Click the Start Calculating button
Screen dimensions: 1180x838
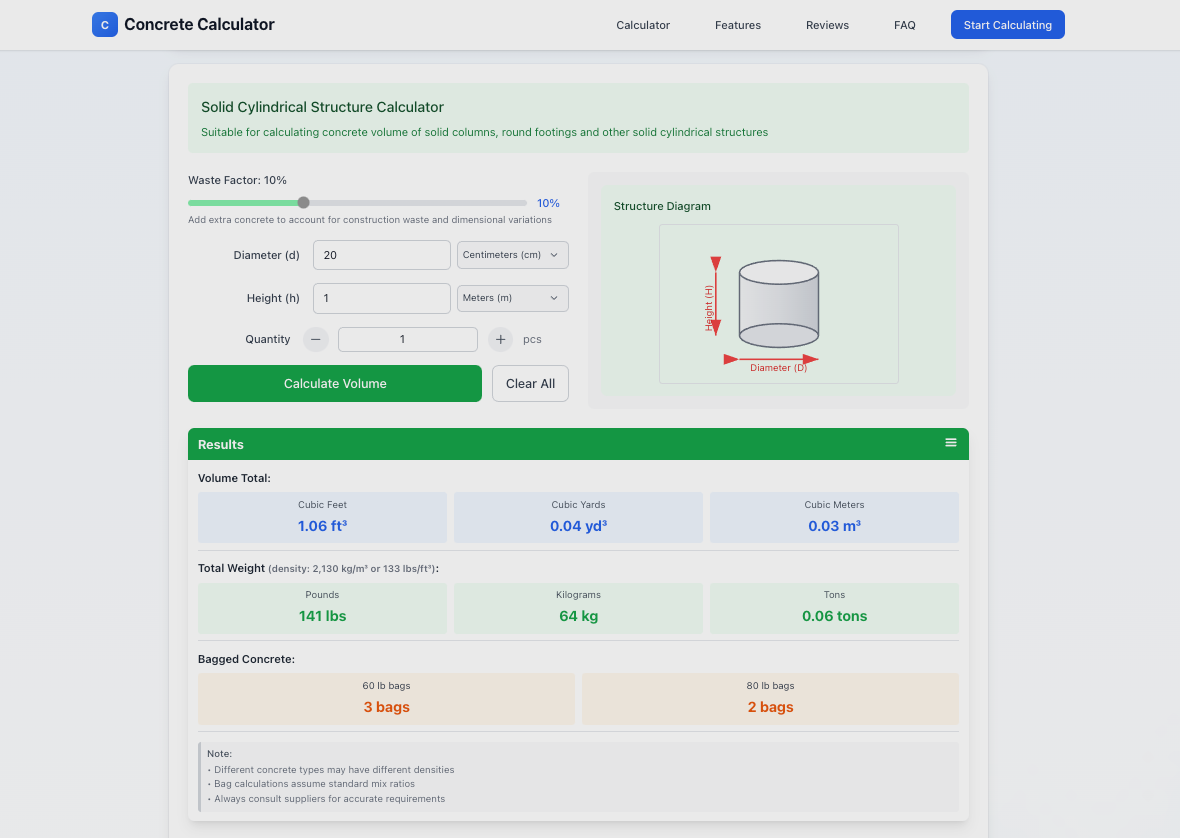[1007, 24]
